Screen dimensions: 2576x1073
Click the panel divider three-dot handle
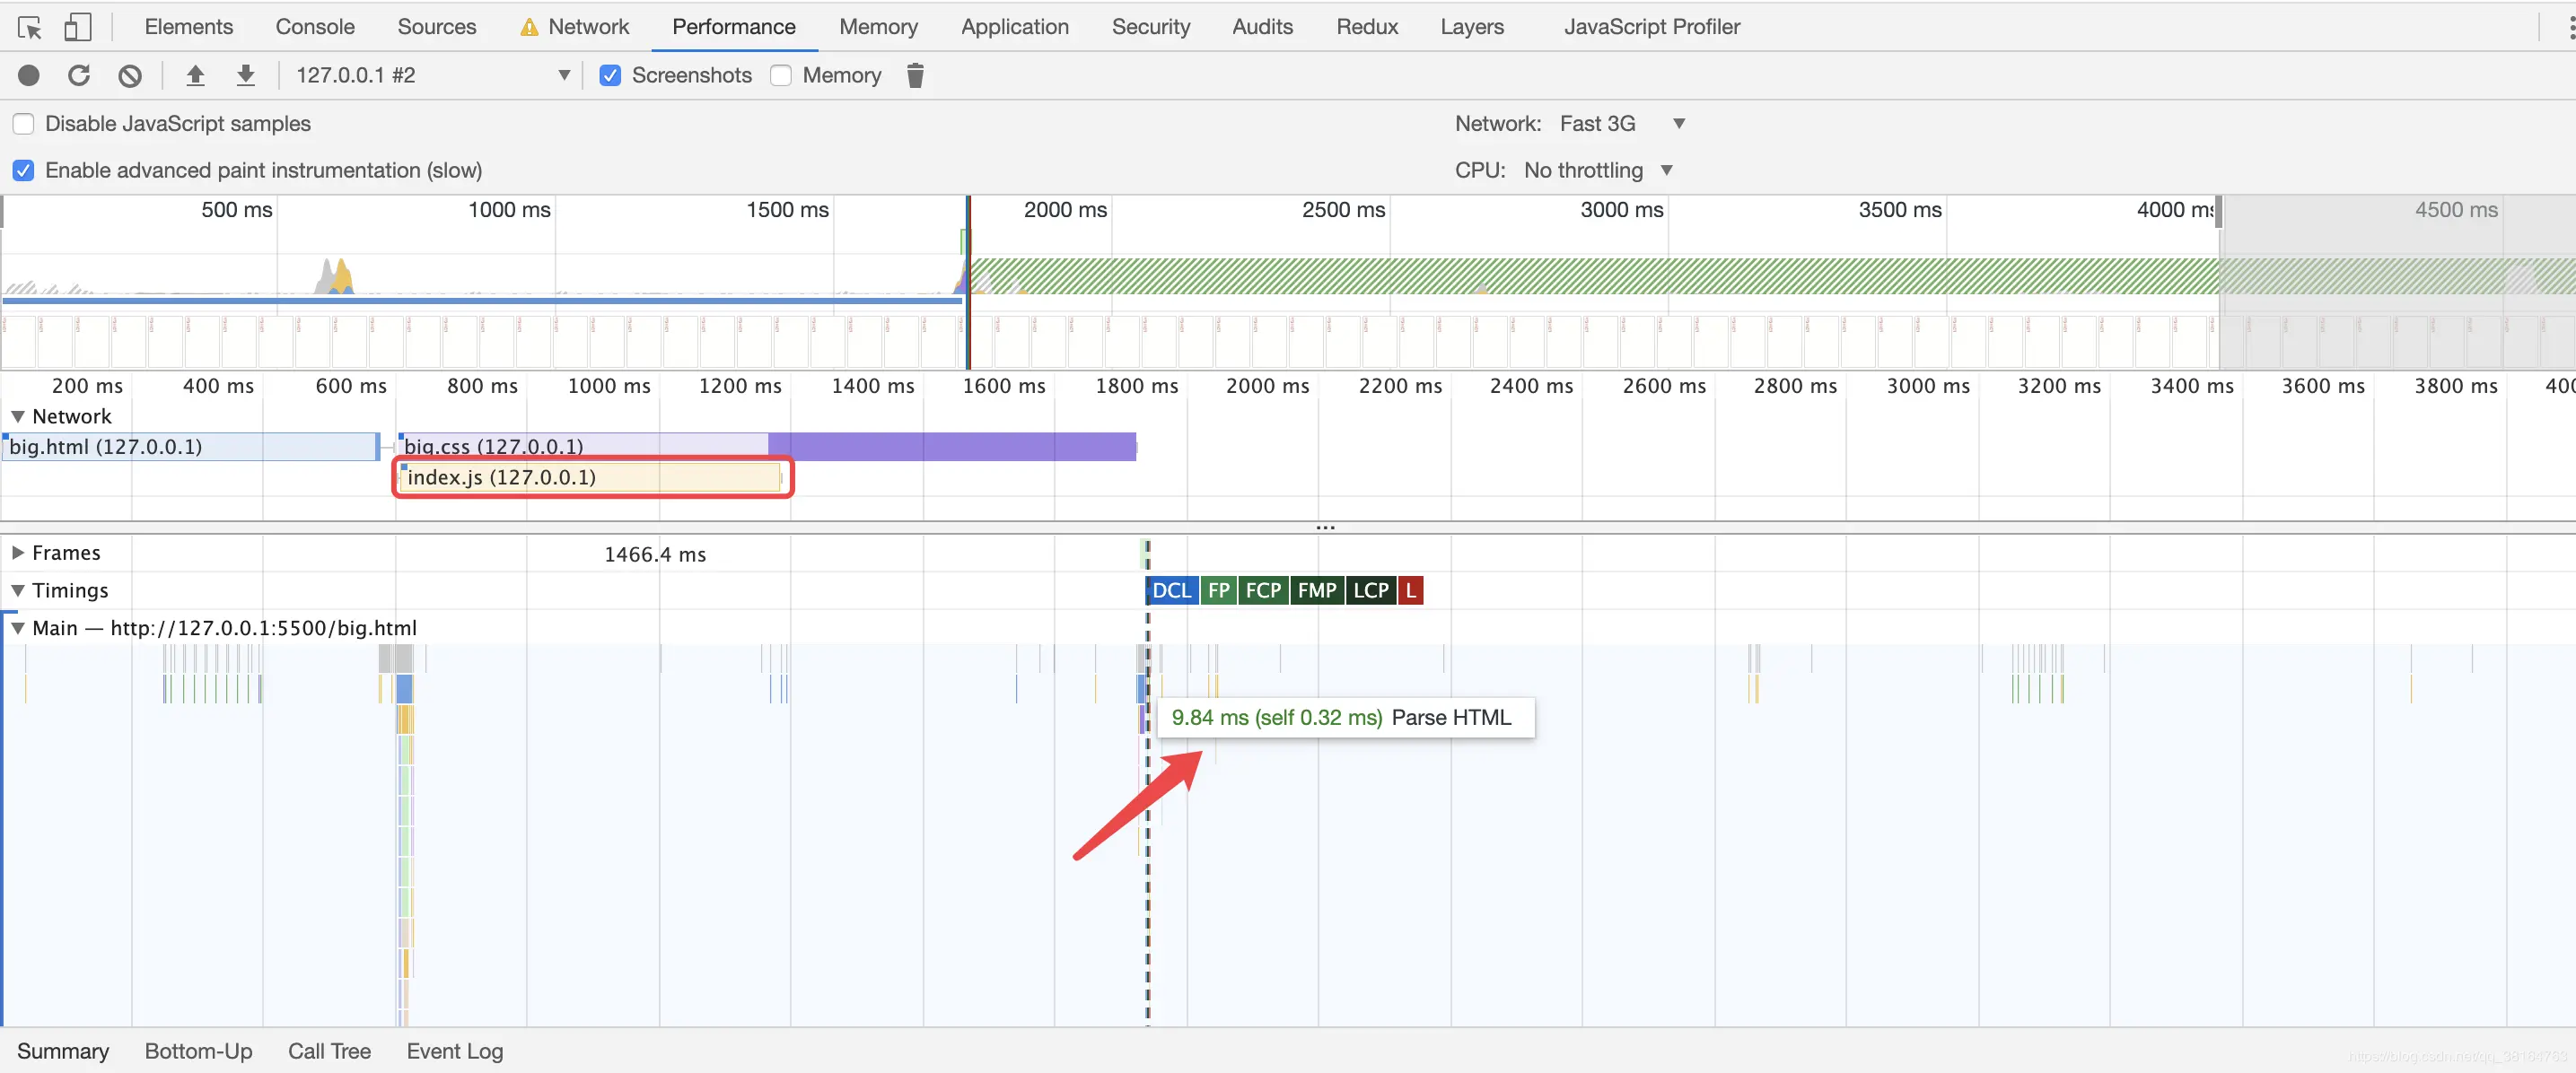click(1325, 527)
